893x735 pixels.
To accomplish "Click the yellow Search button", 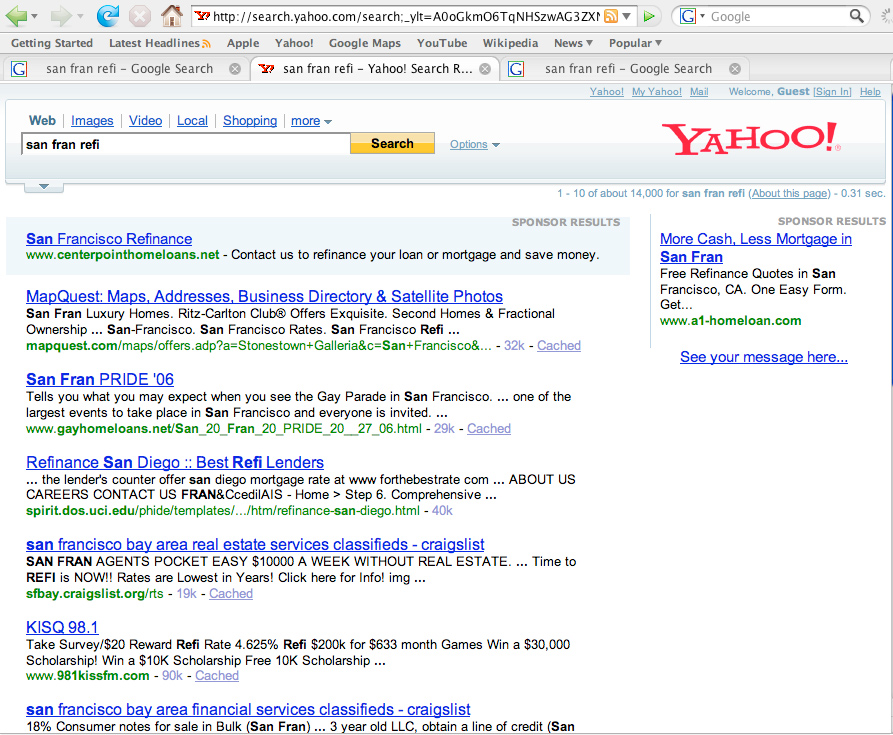I will 392,143.
